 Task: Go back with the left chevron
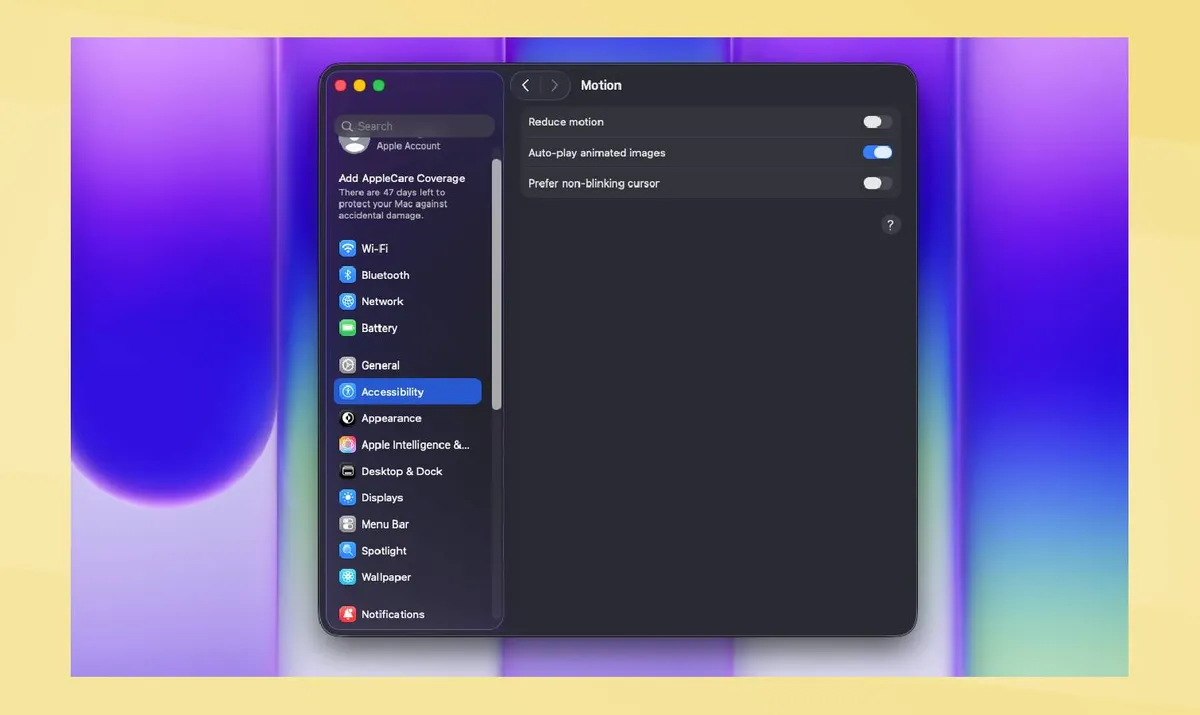(x=526, y=86)
